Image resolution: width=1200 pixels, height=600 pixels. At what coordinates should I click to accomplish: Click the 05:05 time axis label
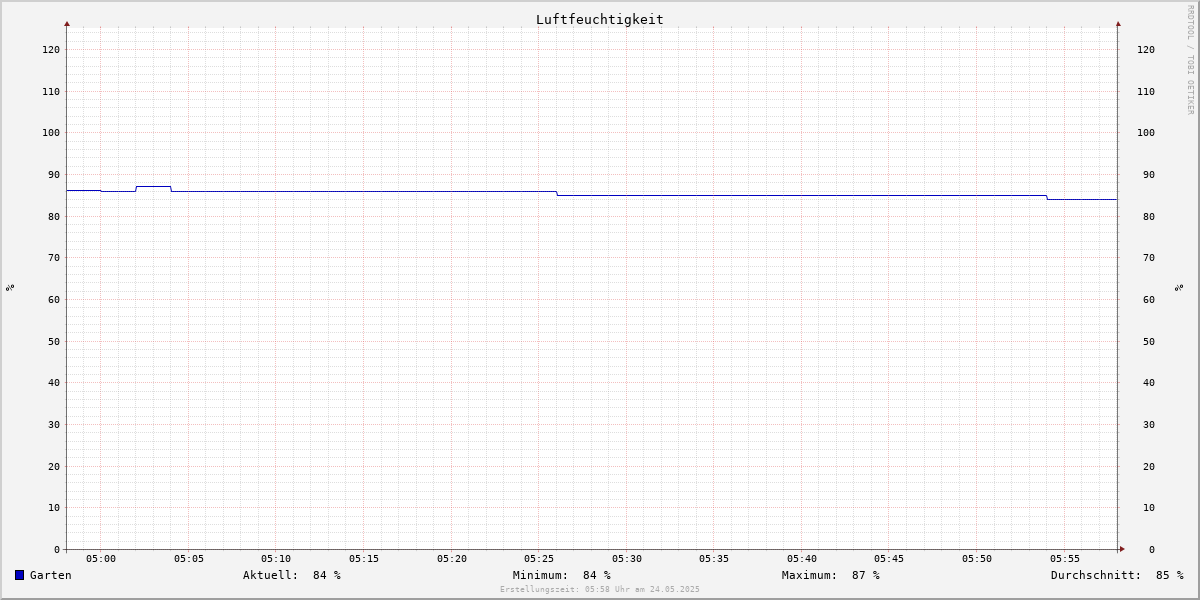tap(189, 558)
